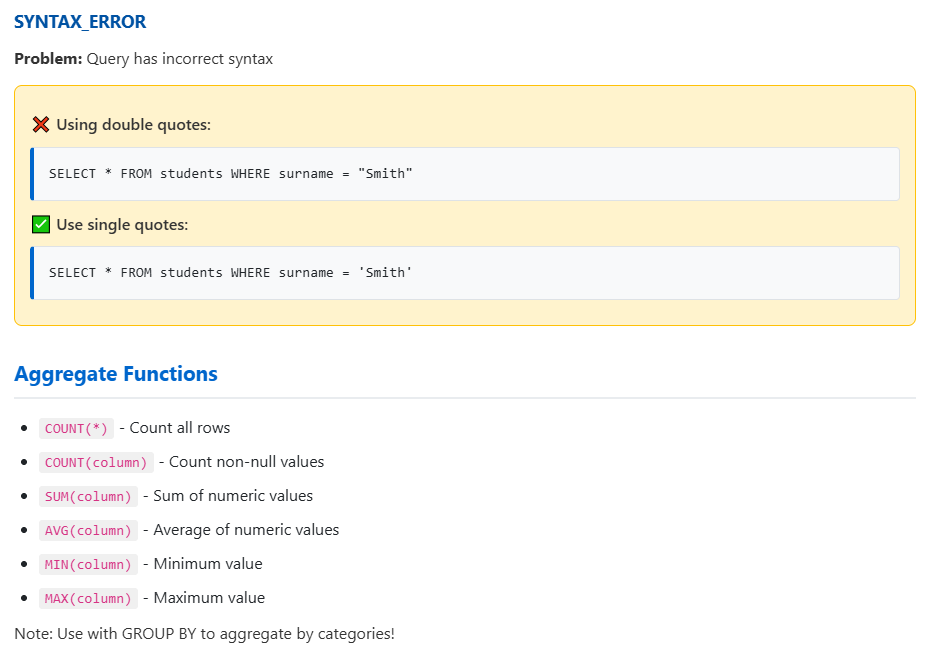Click the code block containing "Smith" in double quotes
932x657 pixels.
coord(465,174)
